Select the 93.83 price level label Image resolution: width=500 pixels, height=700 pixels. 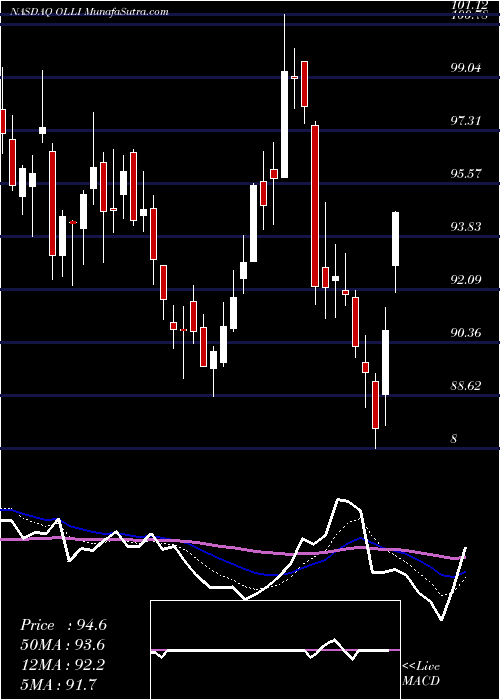[x=466, y=226]
